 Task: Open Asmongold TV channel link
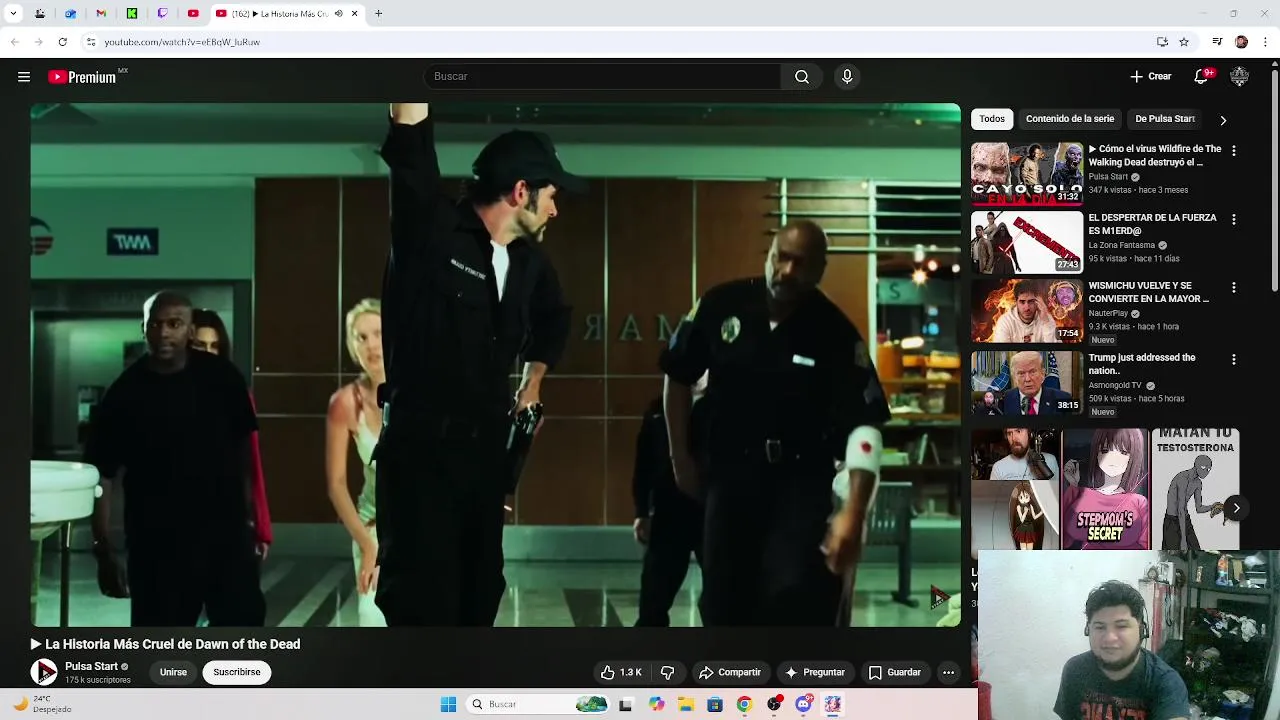[1115, 386]
